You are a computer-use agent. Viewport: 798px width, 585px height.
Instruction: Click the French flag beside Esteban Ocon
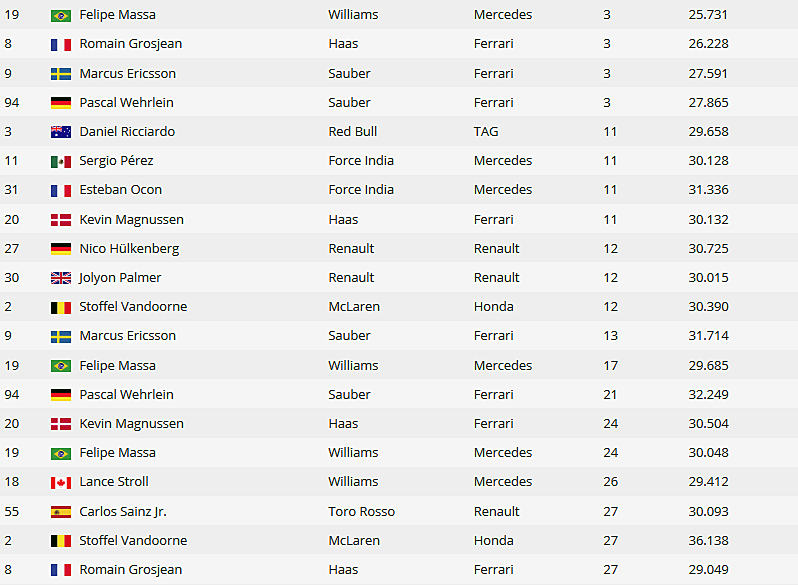[61, 191]
